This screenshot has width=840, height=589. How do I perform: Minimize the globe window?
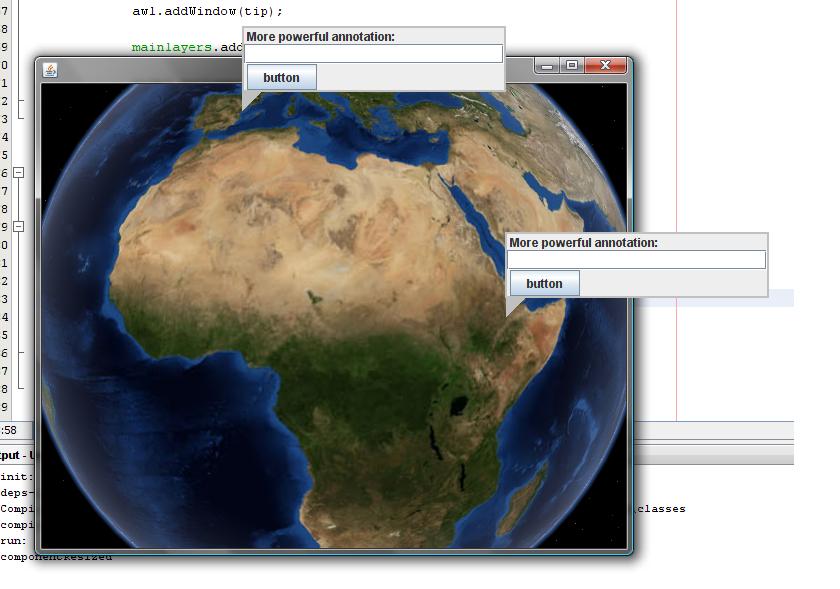(x=547, y=66)
